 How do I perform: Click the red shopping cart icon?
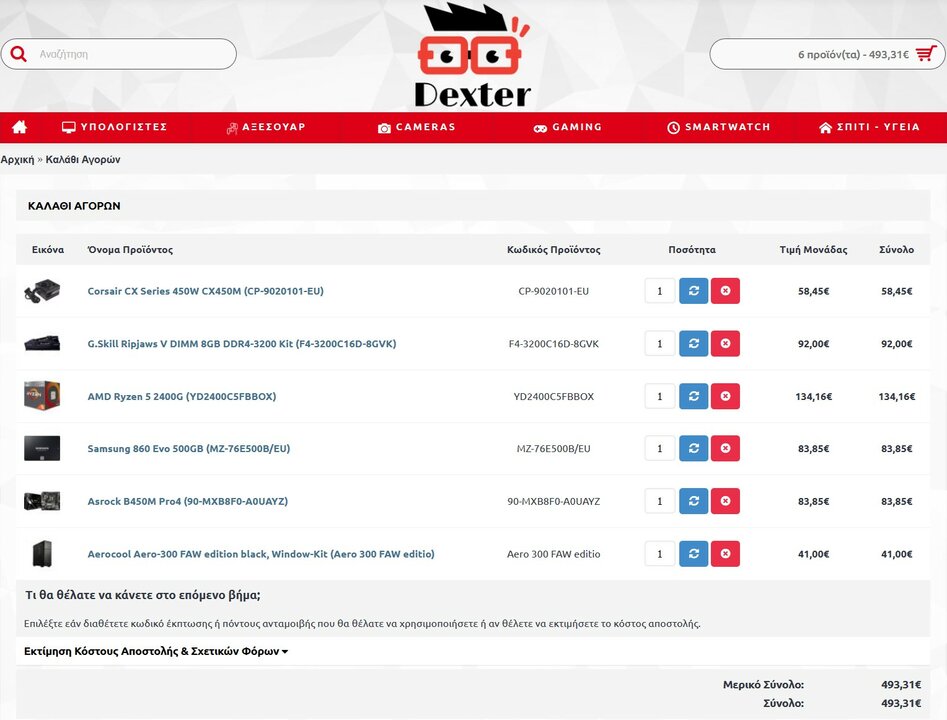click(x=926, y=54)
